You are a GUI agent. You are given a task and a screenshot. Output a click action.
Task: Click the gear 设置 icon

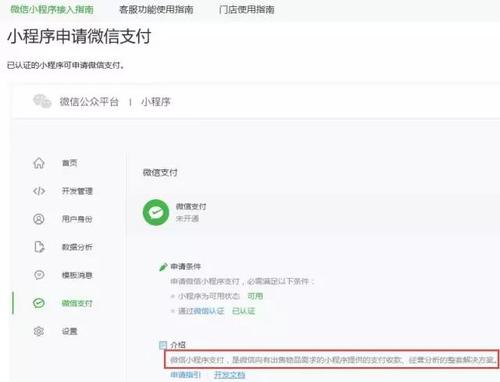39,331
